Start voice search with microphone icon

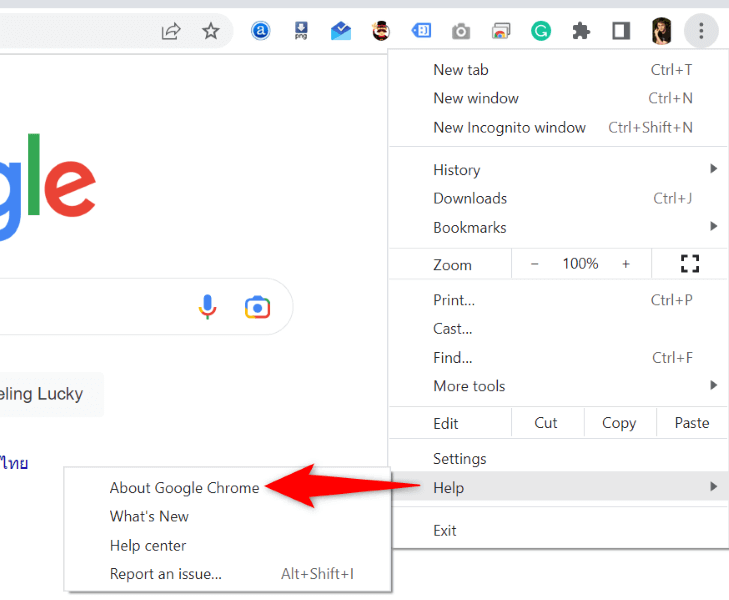tap(207, 307)
